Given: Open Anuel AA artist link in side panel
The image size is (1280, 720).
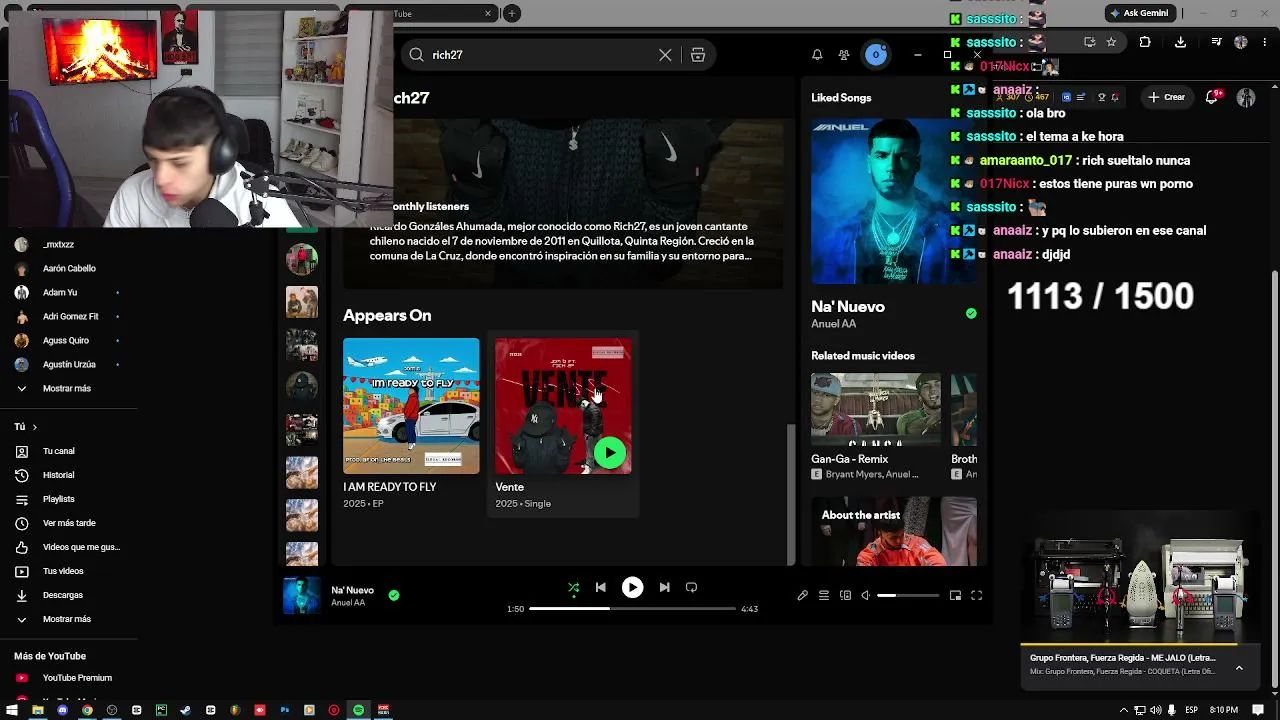Looking at the screenshot, I should 834,324.
